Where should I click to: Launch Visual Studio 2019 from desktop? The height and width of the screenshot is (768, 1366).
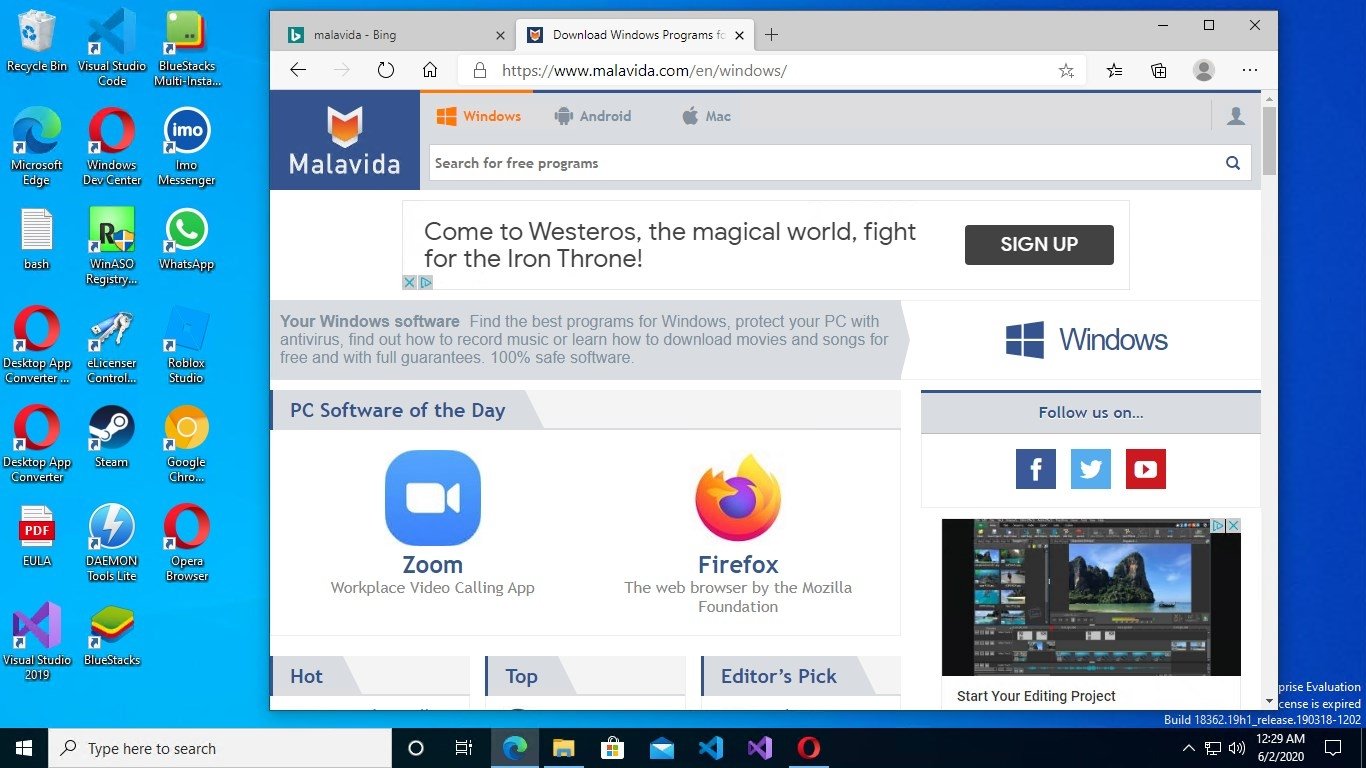[x=37, y=642]
